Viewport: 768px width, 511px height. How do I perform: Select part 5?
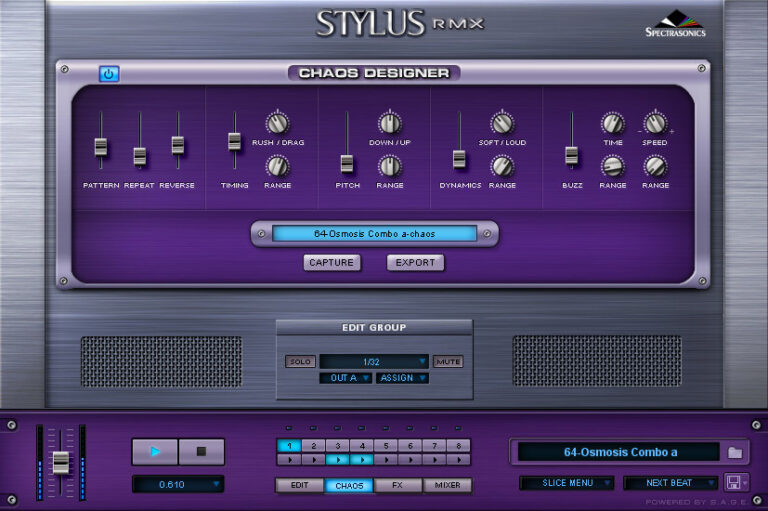tap(386, 446)
